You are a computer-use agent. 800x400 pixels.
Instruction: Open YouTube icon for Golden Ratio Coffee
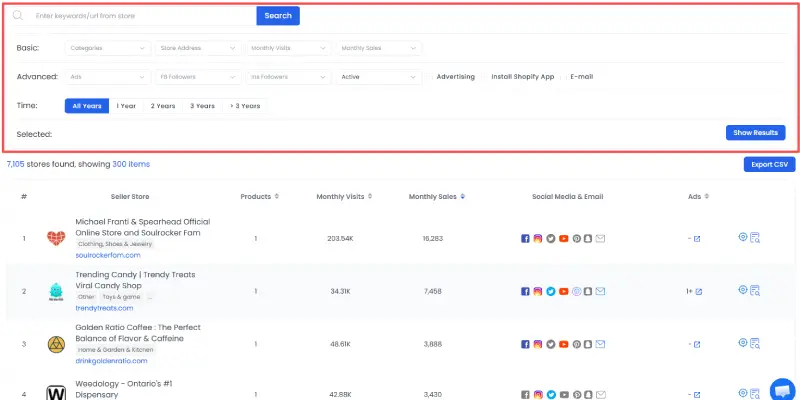[x=563, y=344]
